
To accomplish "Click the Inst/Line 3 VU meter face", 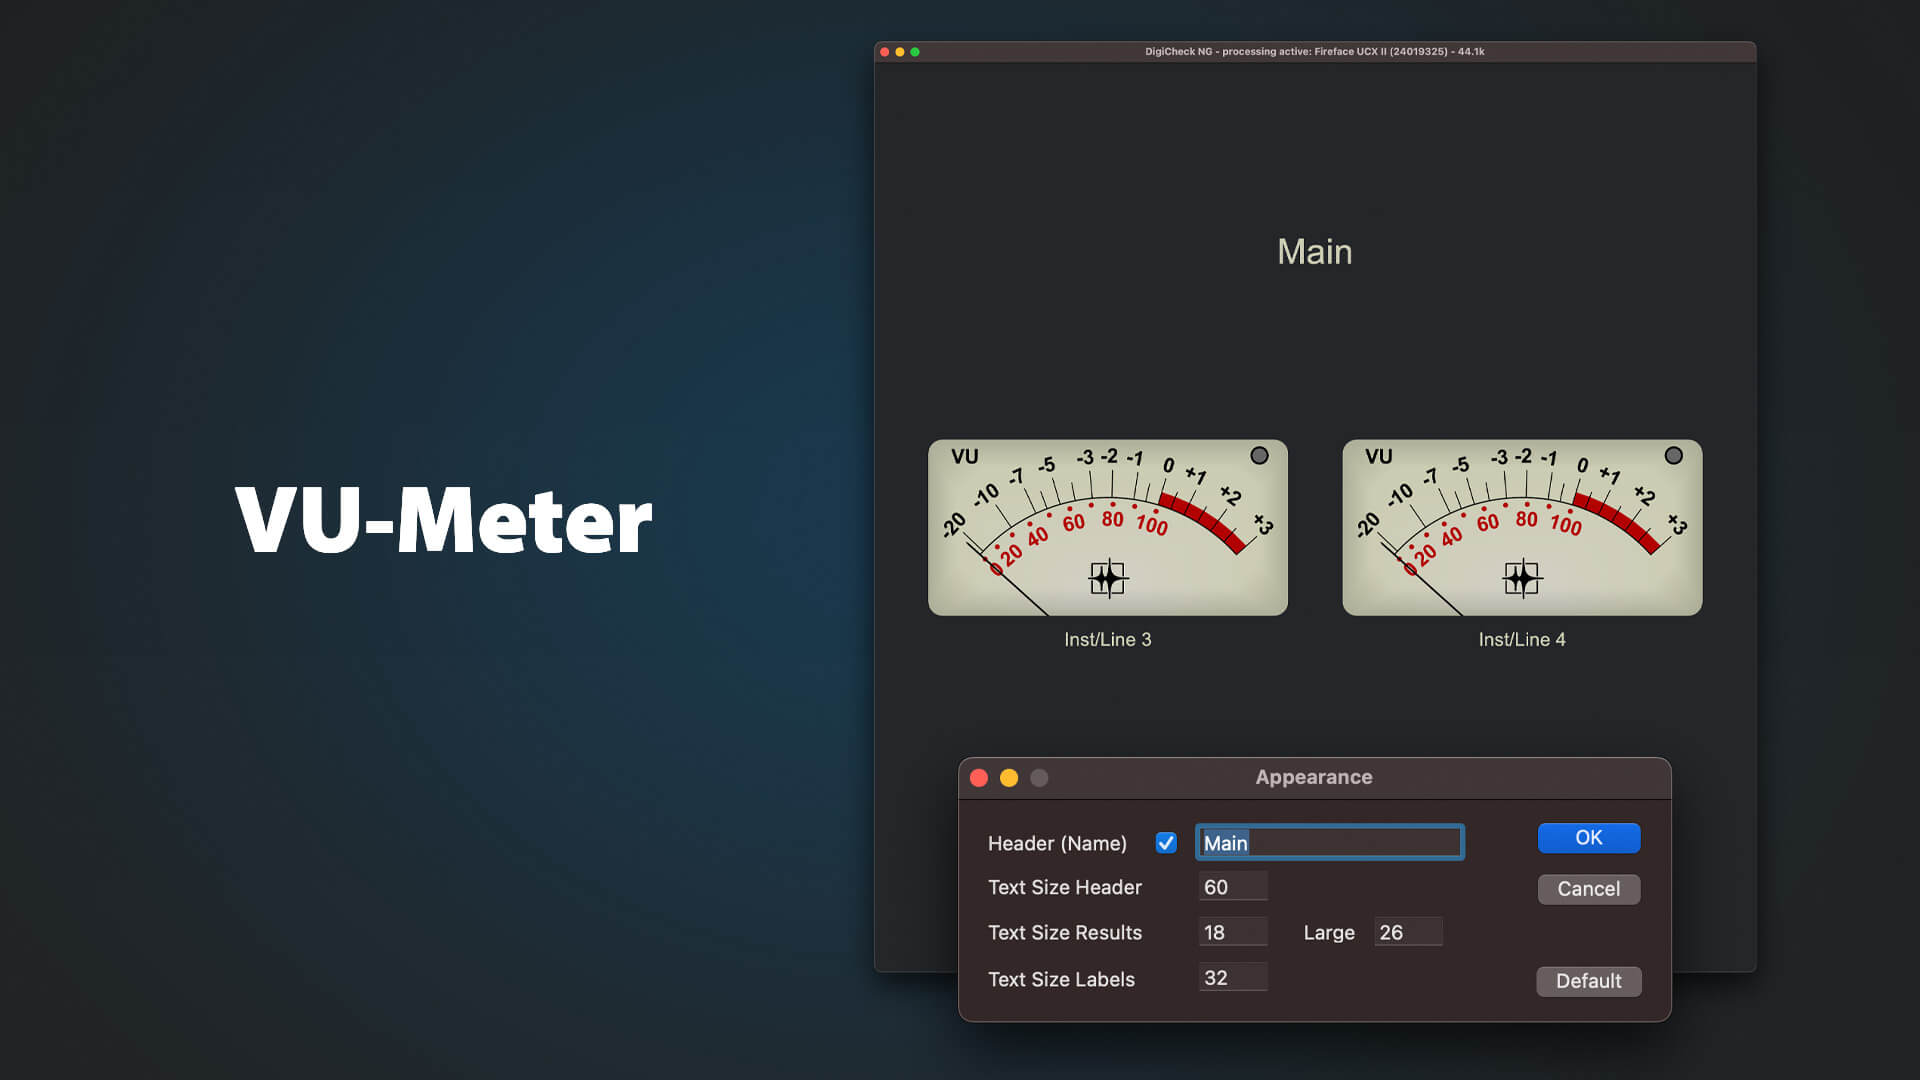I will coord(1108,527).
